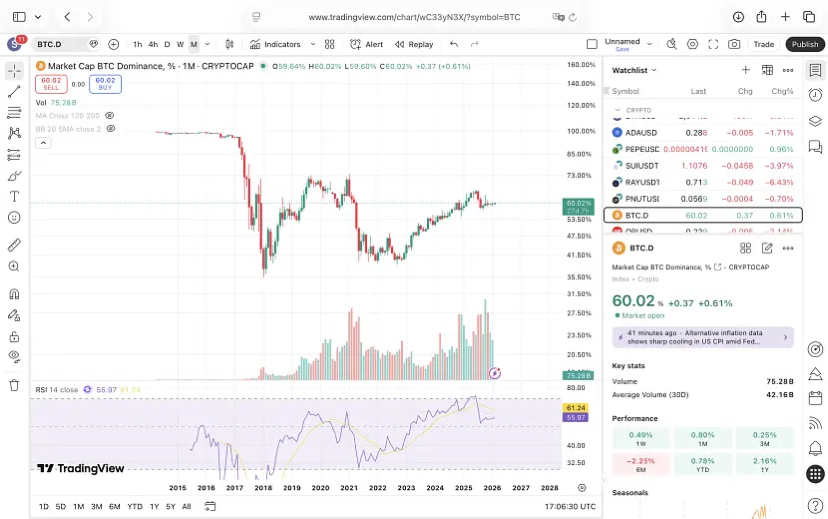828x519 pixels.
Task: Undo the last chart action
Action: [x=454, y=44]
